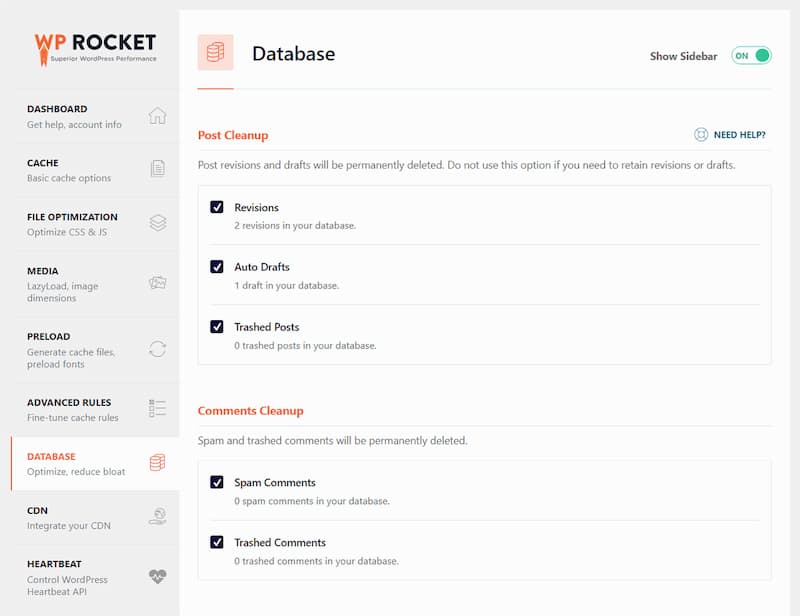Click the Show Sidebar label text
Image resolution: width=800 pixels, height=616 pixels.
pos(683,56)
